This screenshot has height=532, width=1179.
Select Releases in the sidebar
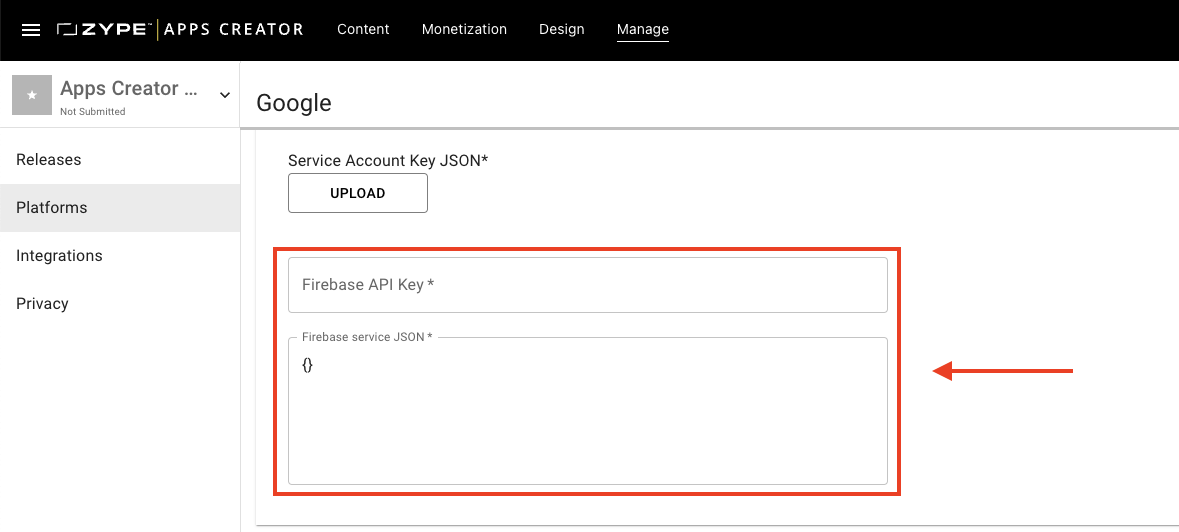[120, 160]
